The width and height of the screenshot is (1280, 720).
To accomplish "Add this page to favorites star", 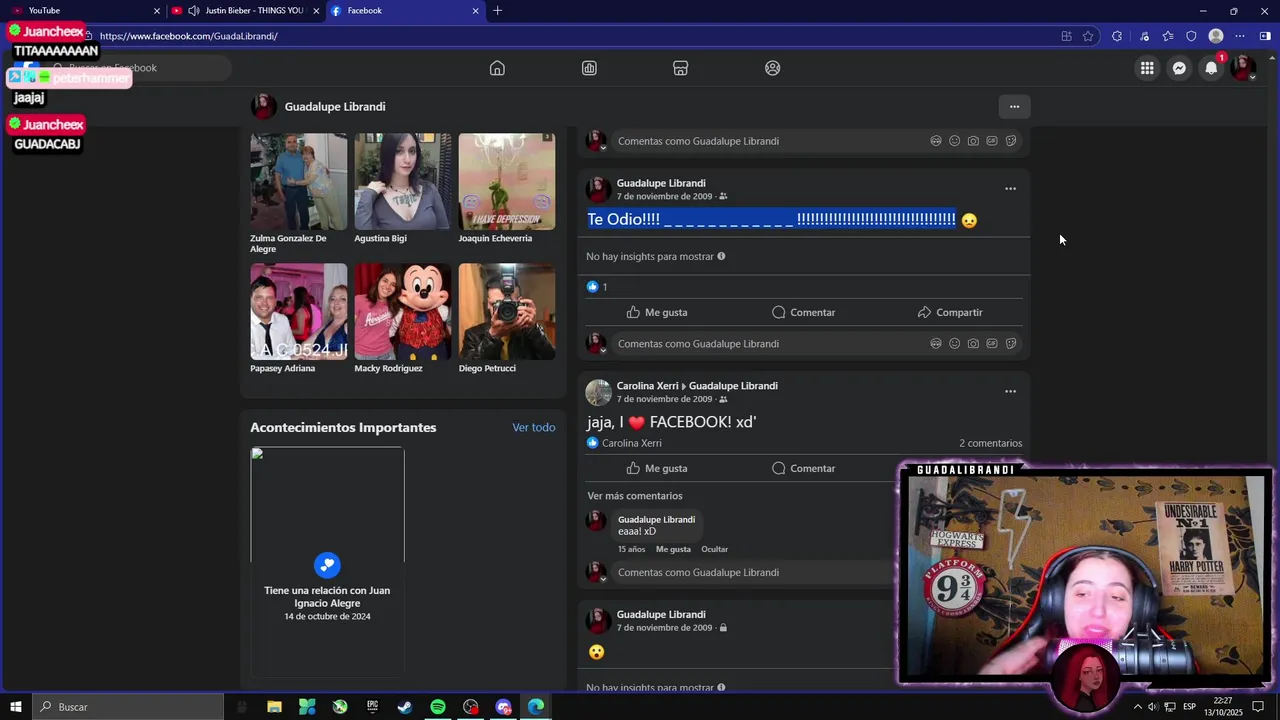I will 1088,36.
